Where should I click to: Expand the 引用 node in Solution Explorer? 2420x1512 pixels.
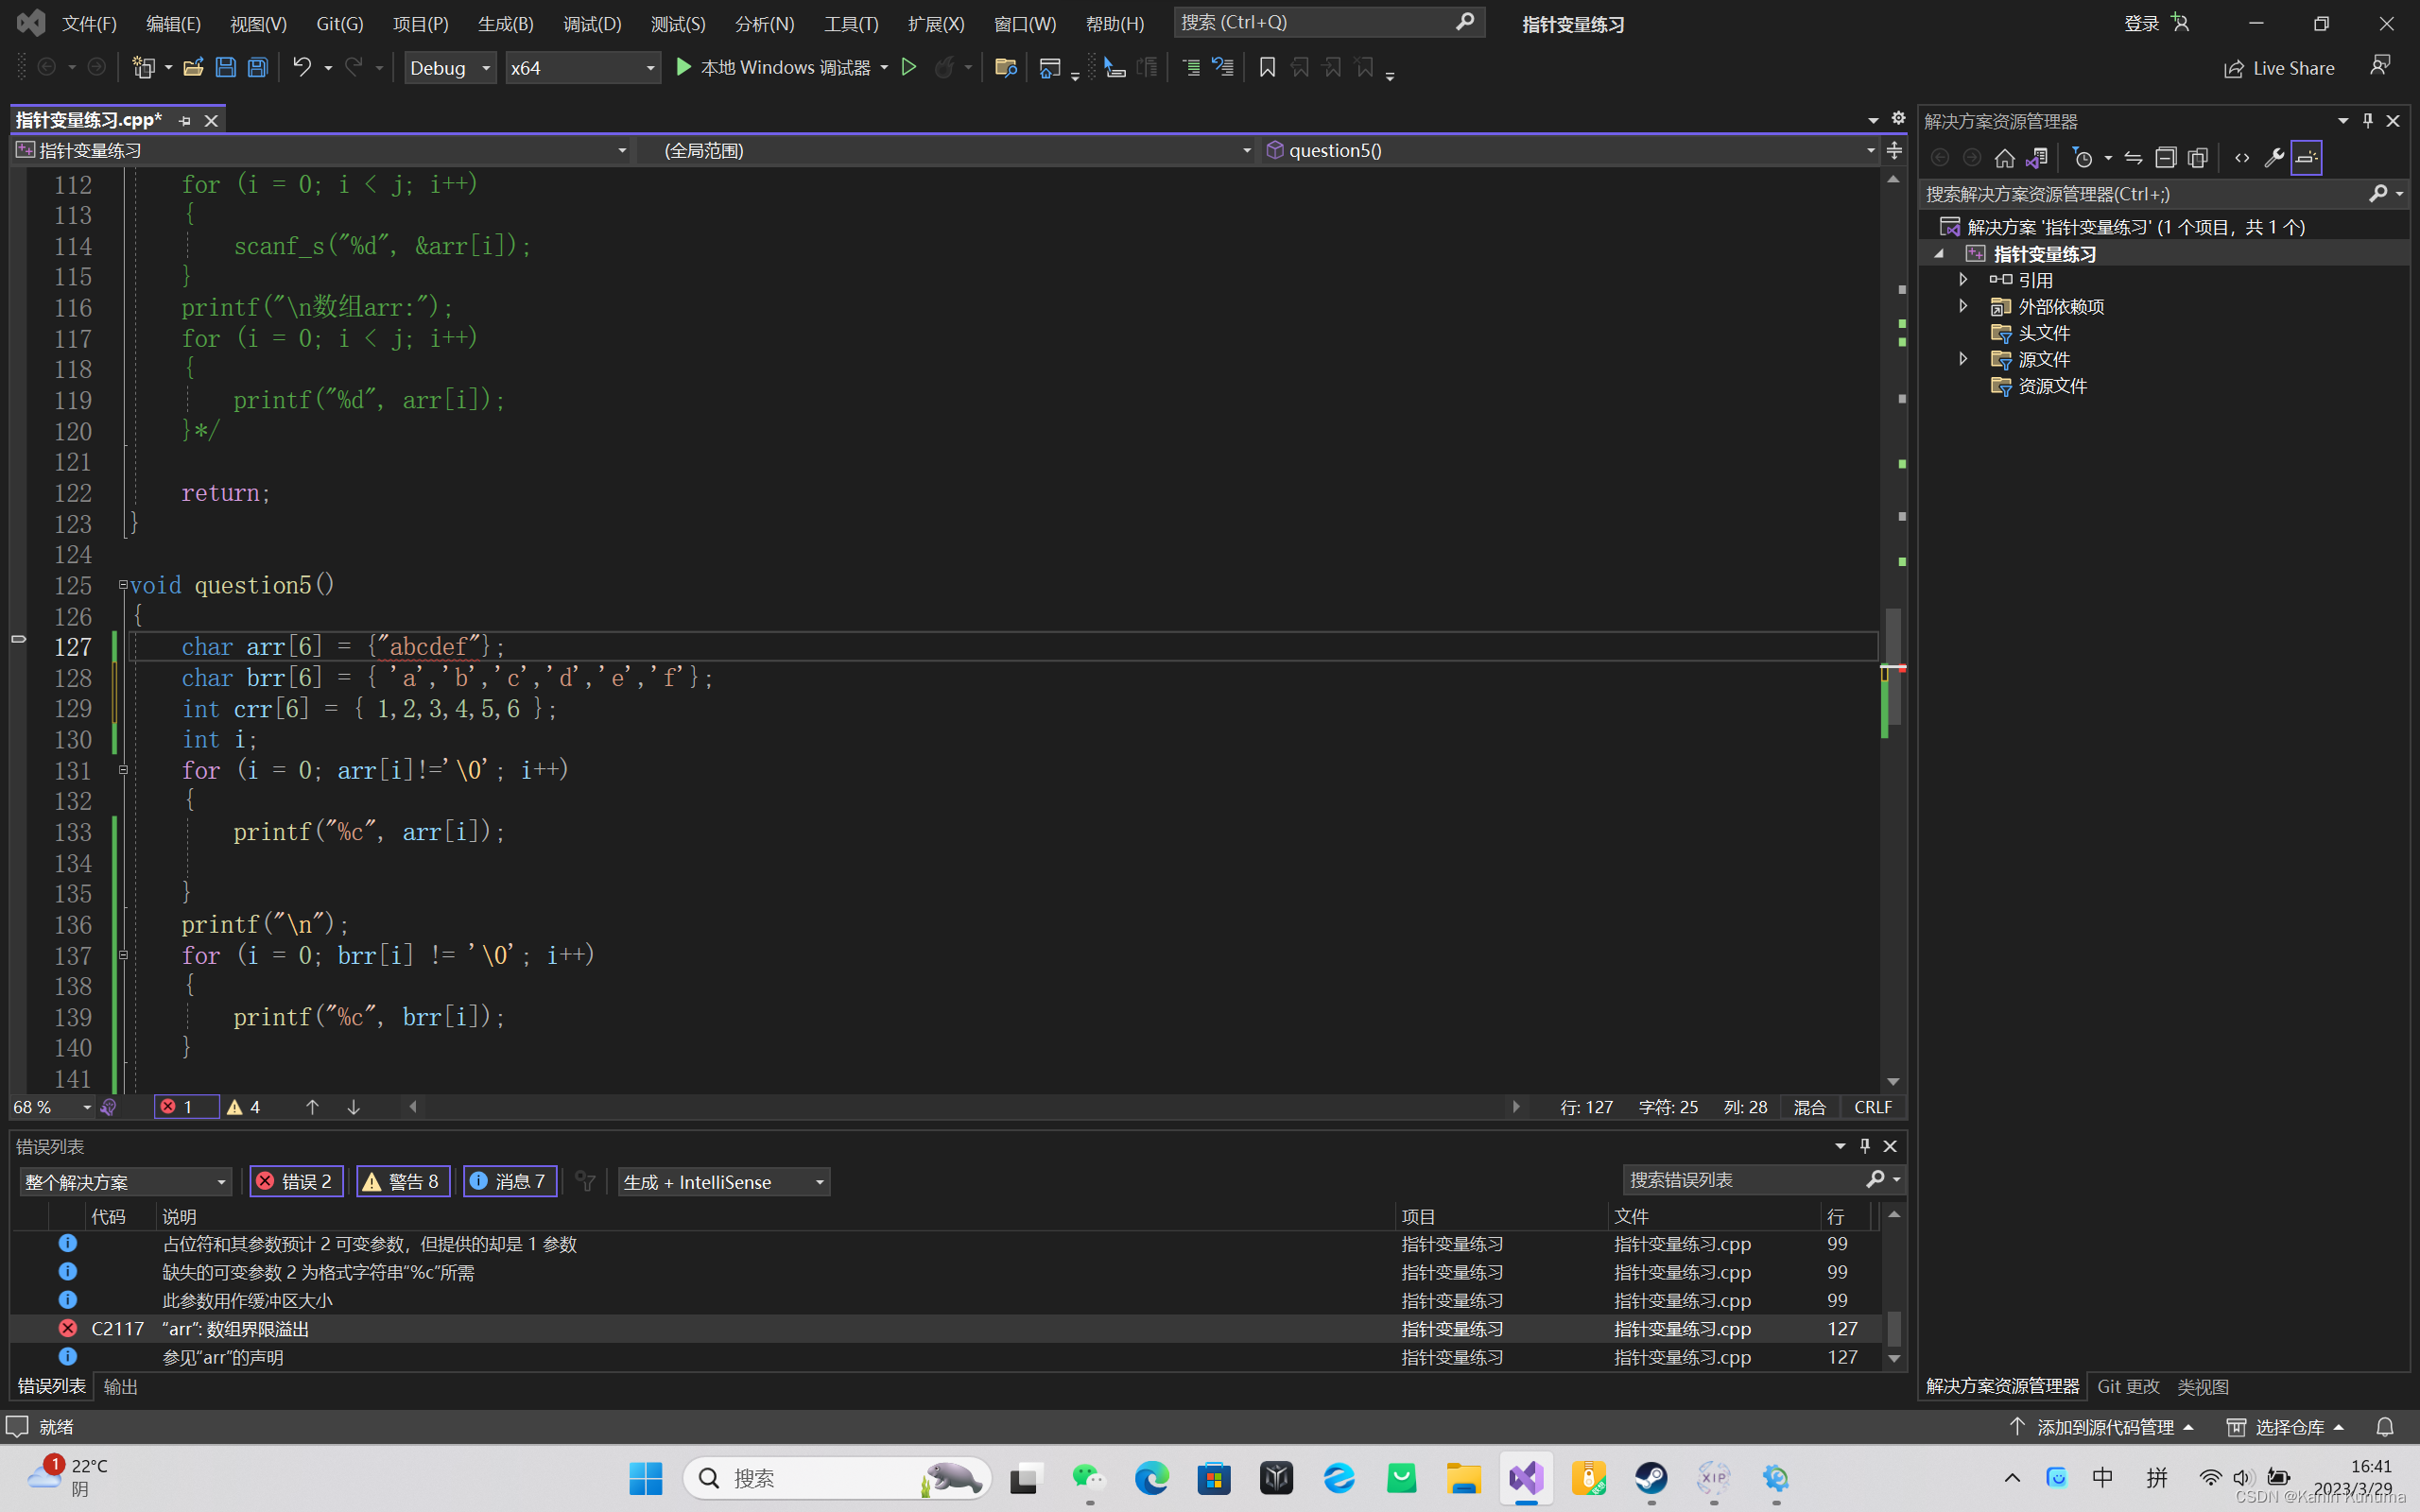[1963, 279]
